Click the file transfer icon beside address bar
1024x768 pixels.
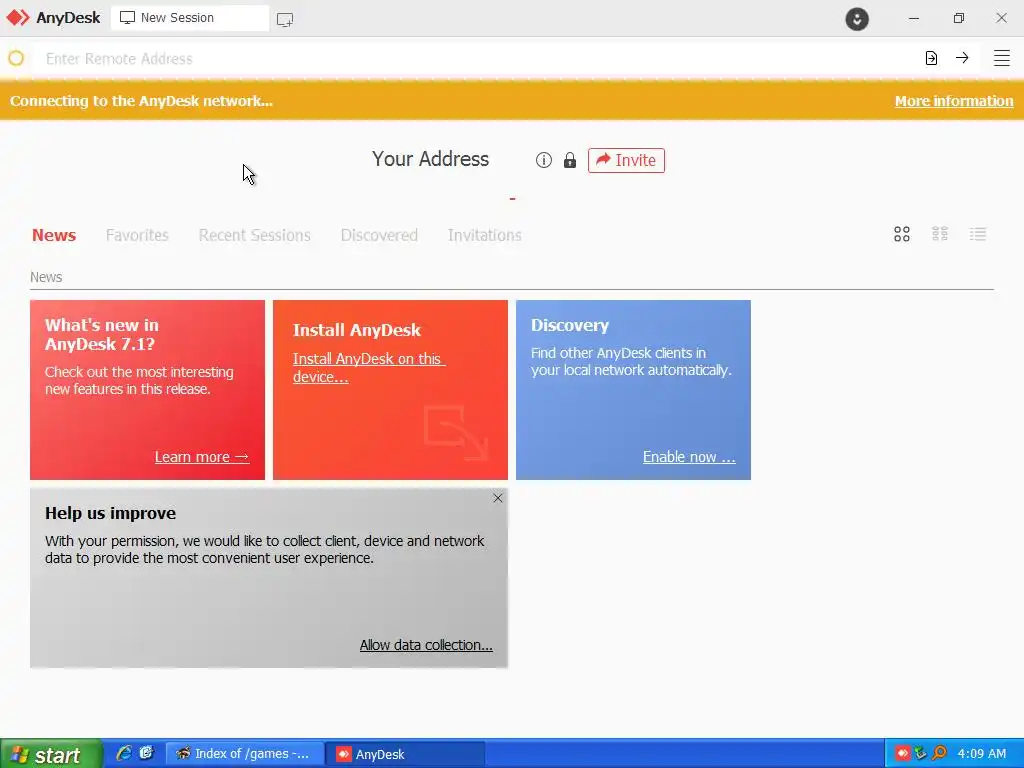point(931,58)
